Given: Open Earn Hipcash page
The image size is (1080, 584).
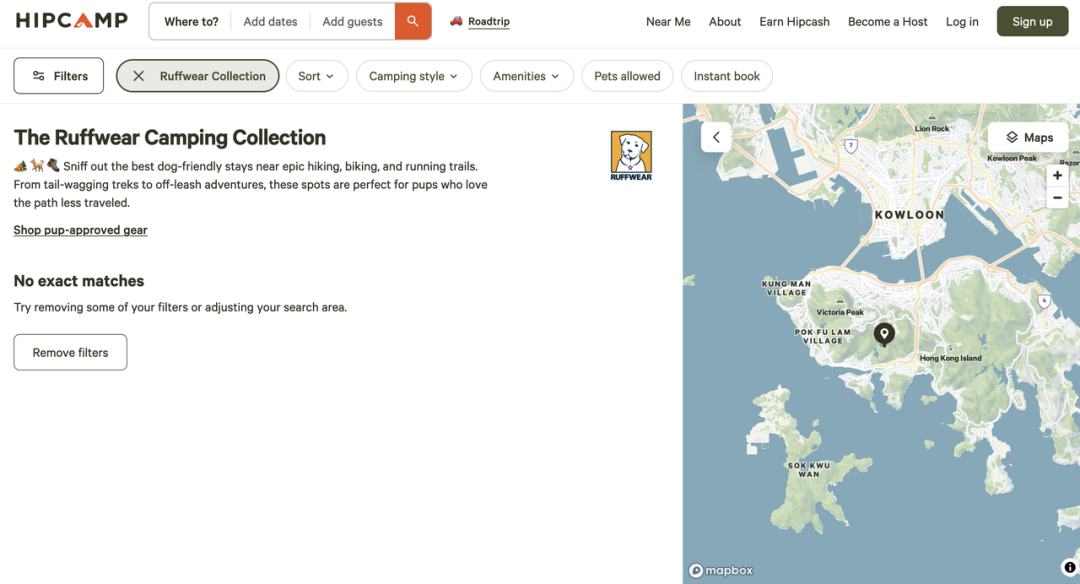Looking at the screenshot, I should [x=794, y=21].
